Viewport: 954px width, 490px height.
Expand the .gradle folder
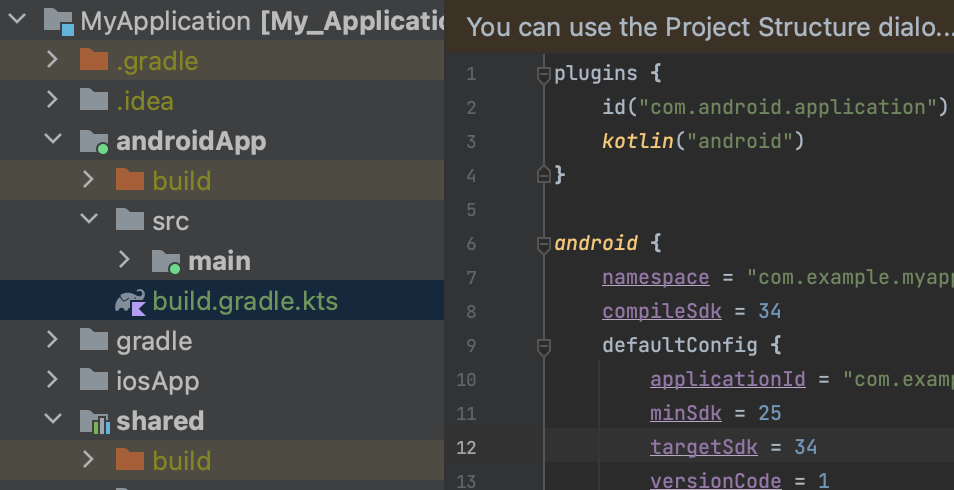[52, 59]
